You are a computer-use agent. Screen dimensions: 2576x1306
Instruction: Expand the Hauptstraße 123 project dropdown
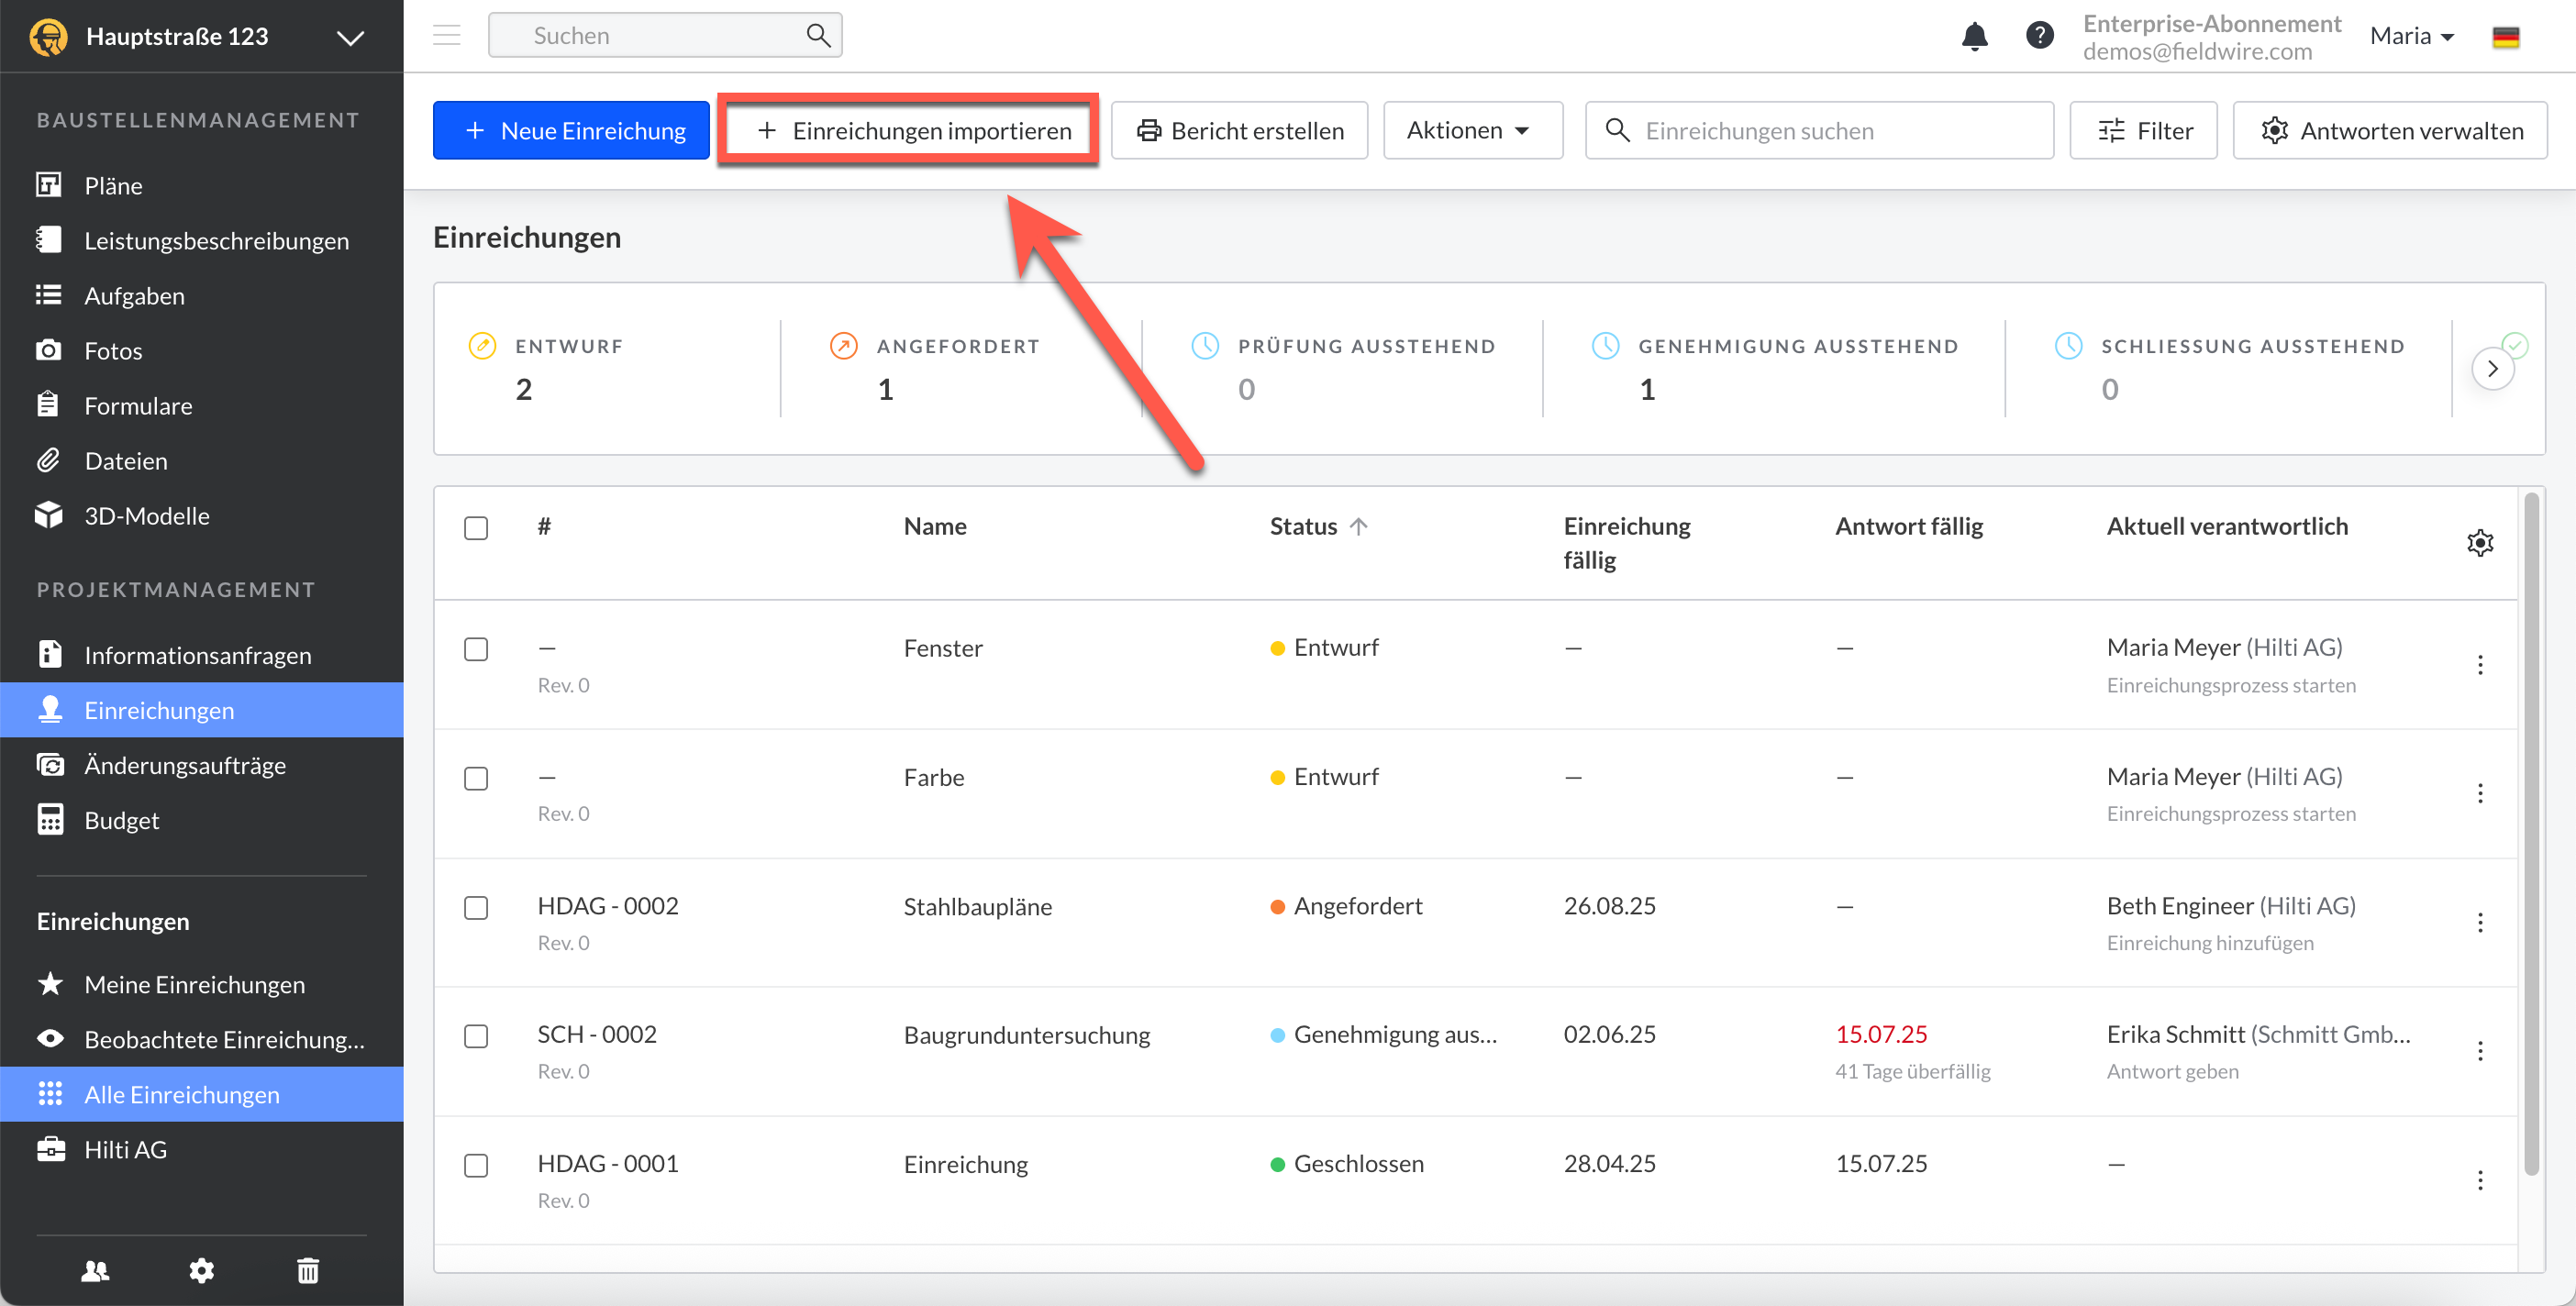pos(349,38)
